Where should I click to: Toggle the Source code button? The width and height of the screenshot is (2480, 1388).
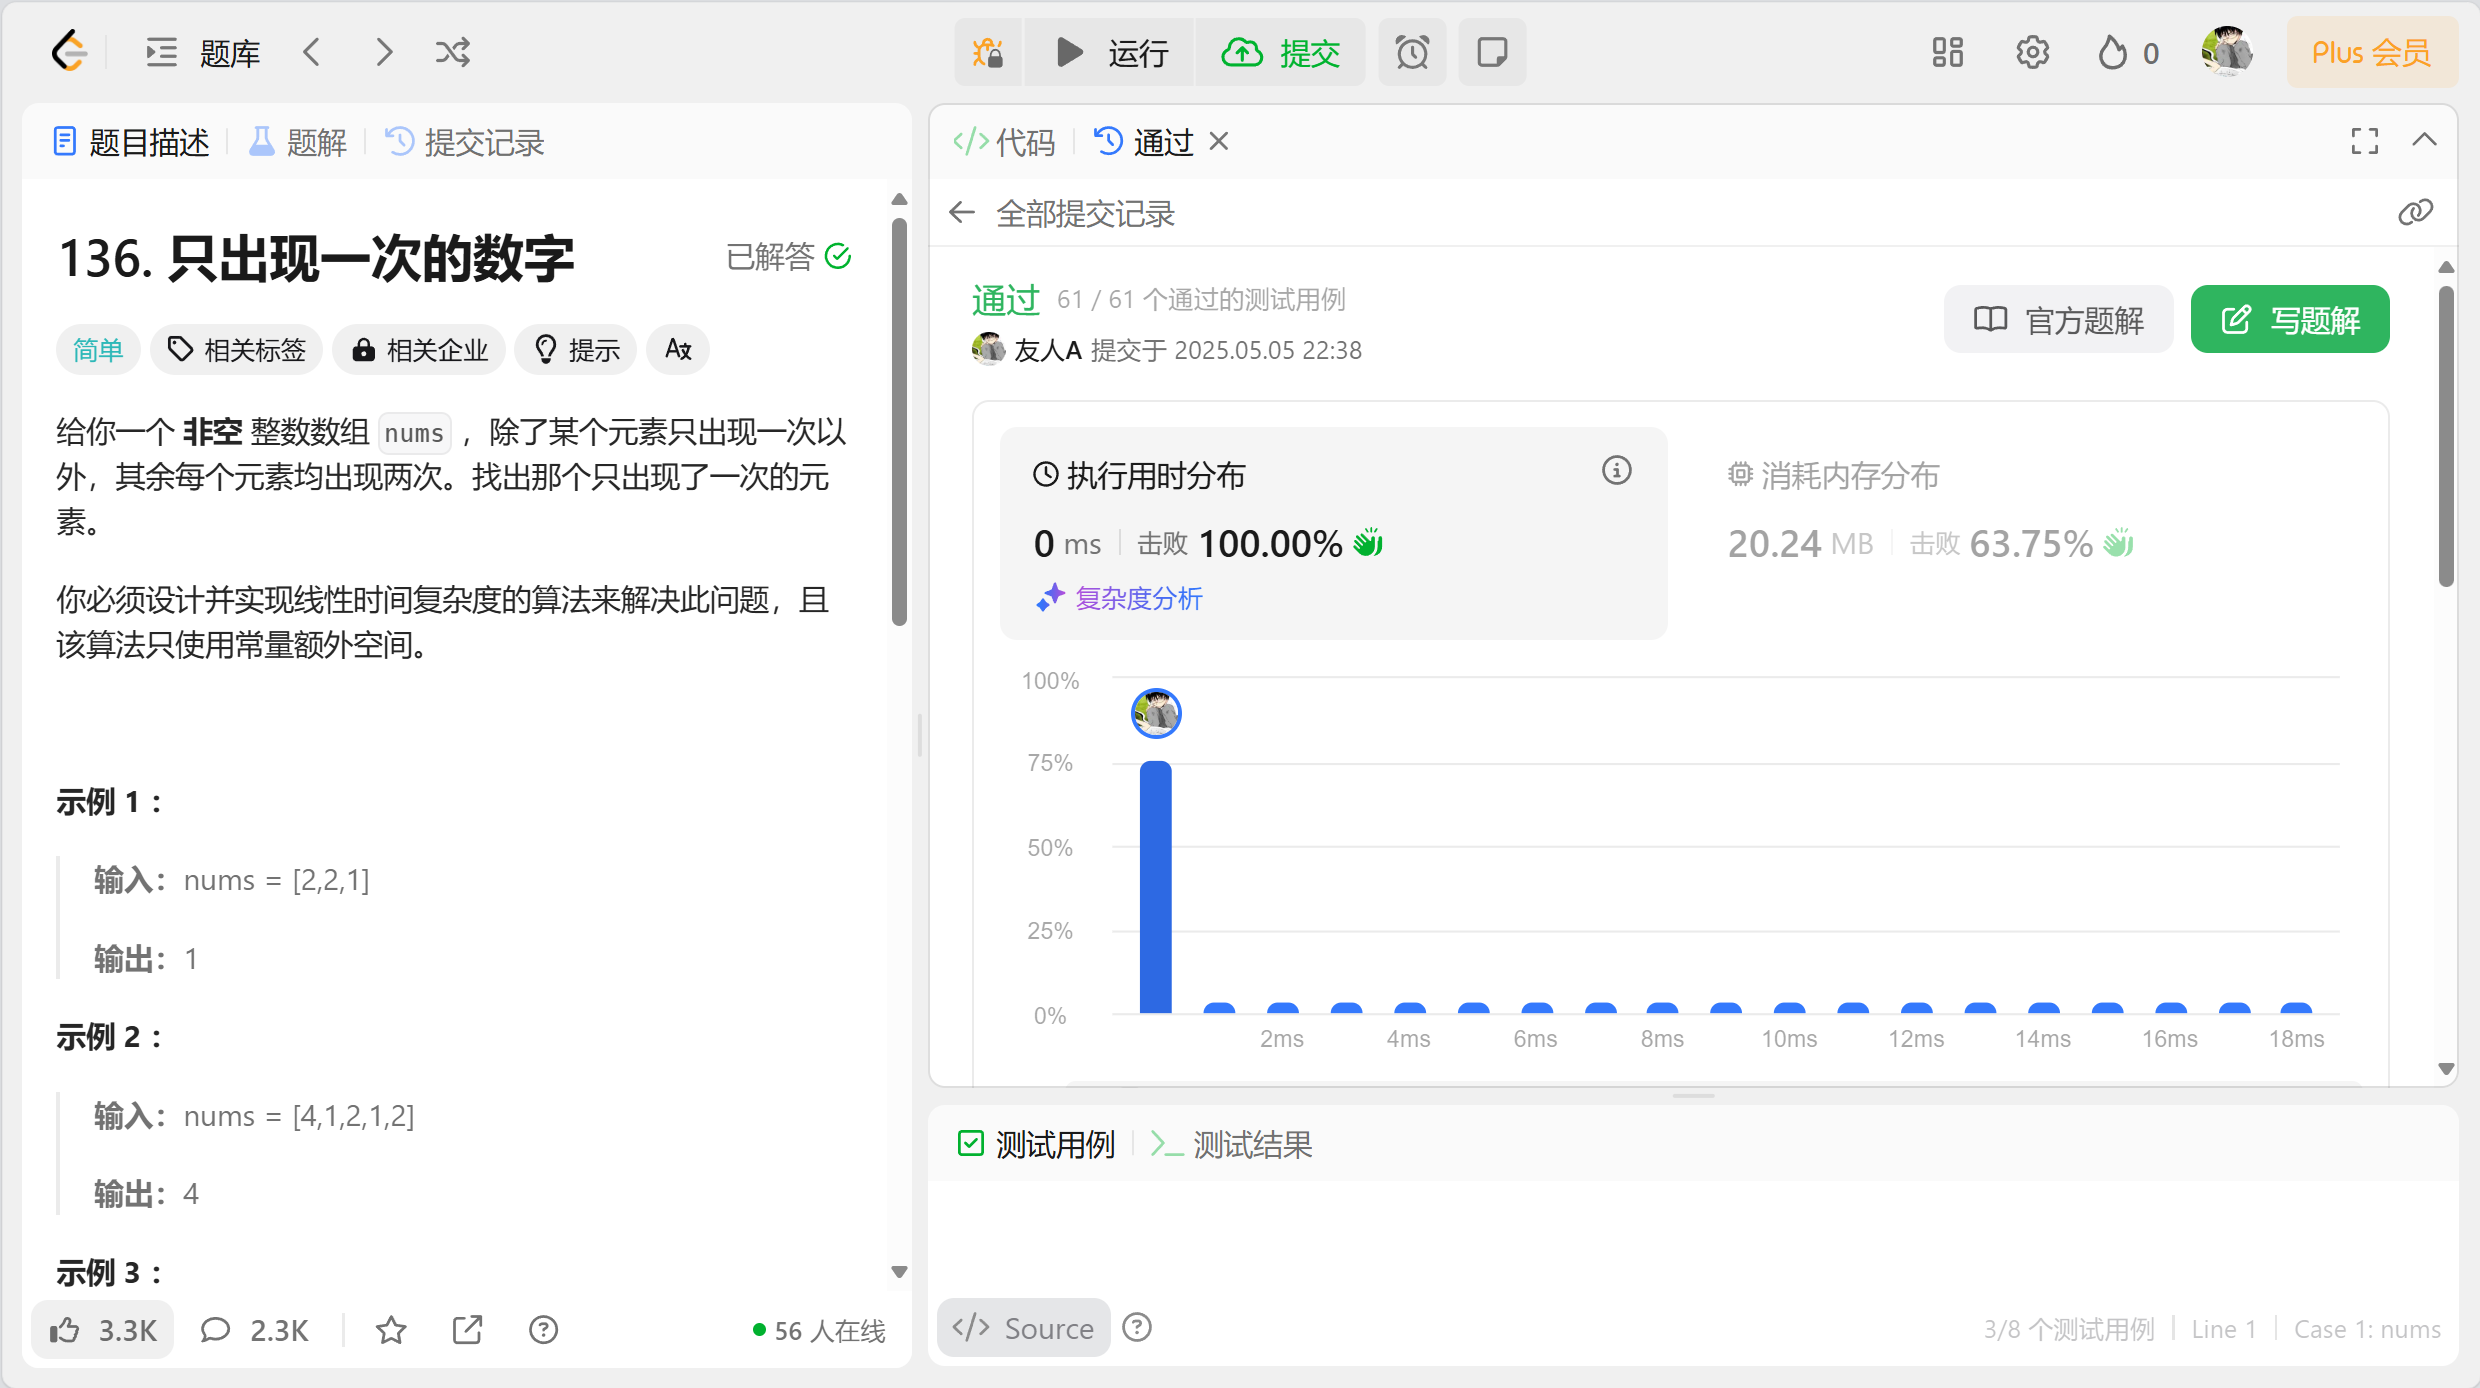(1023, 1328)
